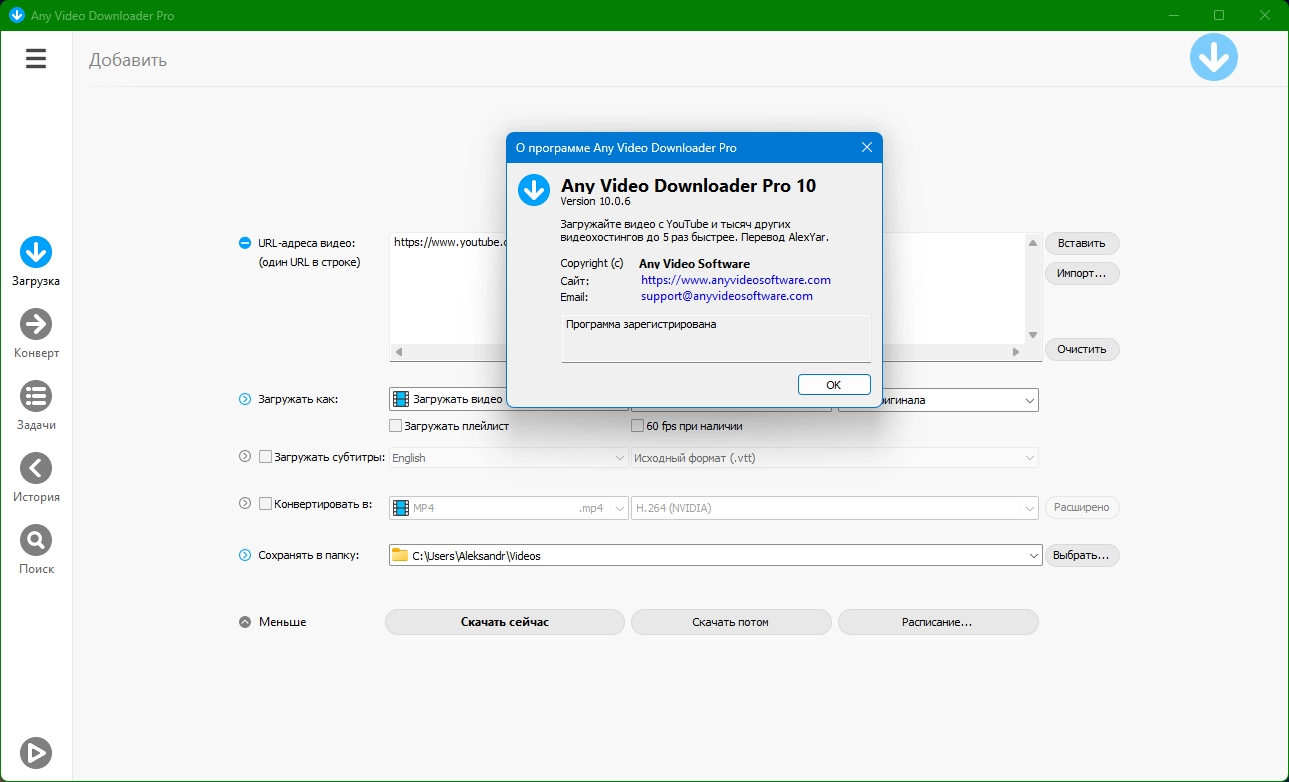The image size is (1289, 782).
Task: Click the Скачать сейчас button
Action: [505, 622]
